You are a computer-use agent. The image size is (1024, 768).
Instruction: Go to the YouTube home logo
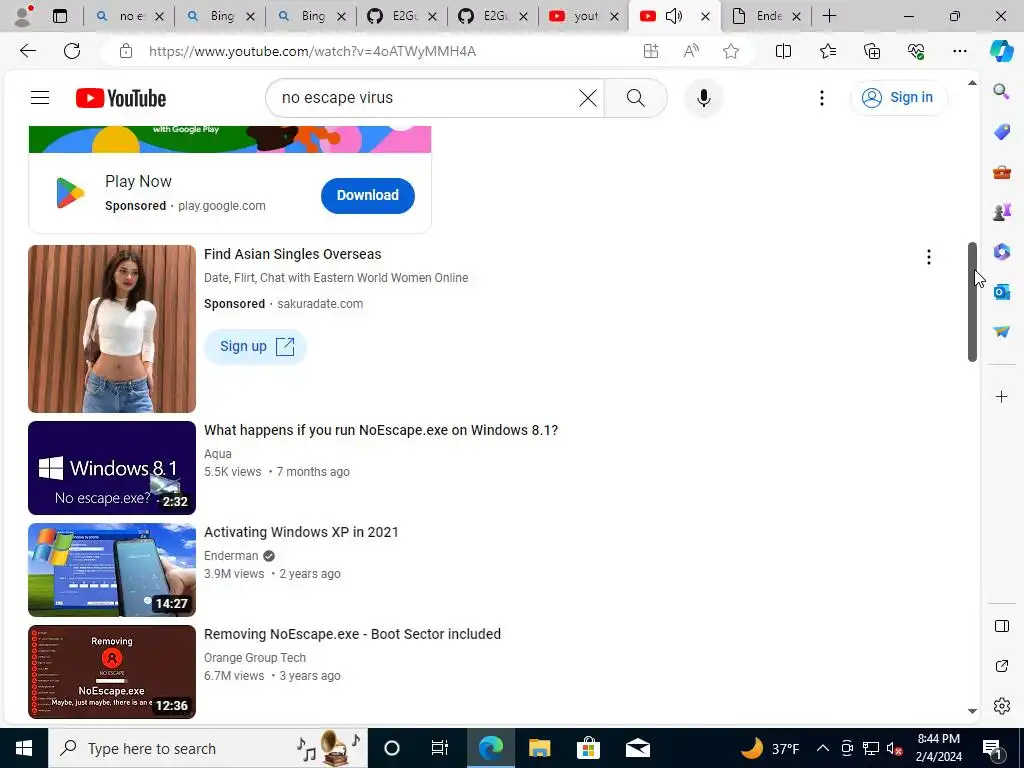click(121, 98)
